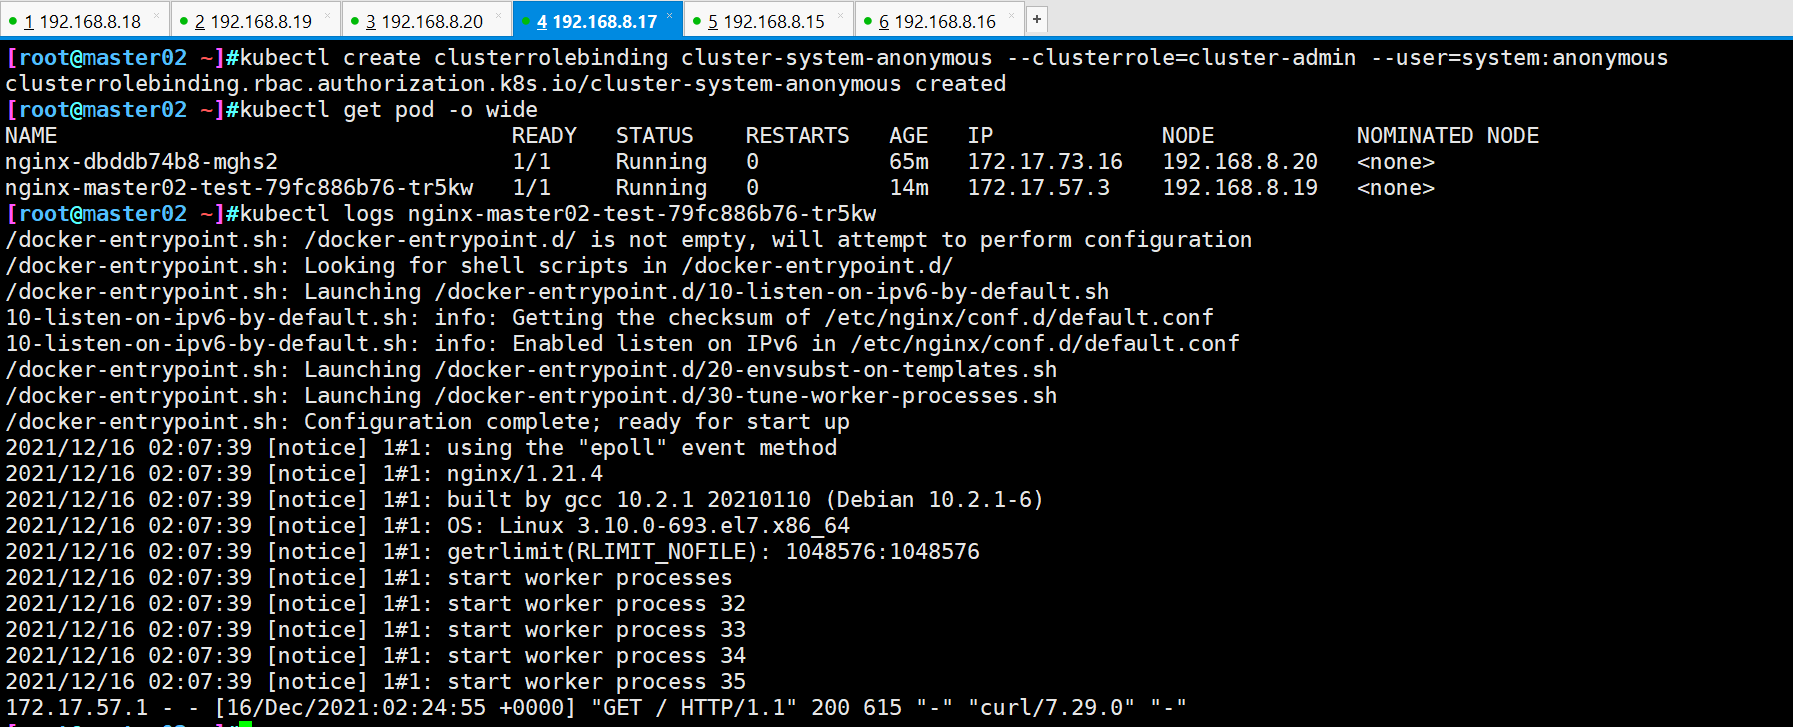The image size is (1793, 727).
Task: Close the 192.168.8.15 session tab
Action: [x=841, y=16]
